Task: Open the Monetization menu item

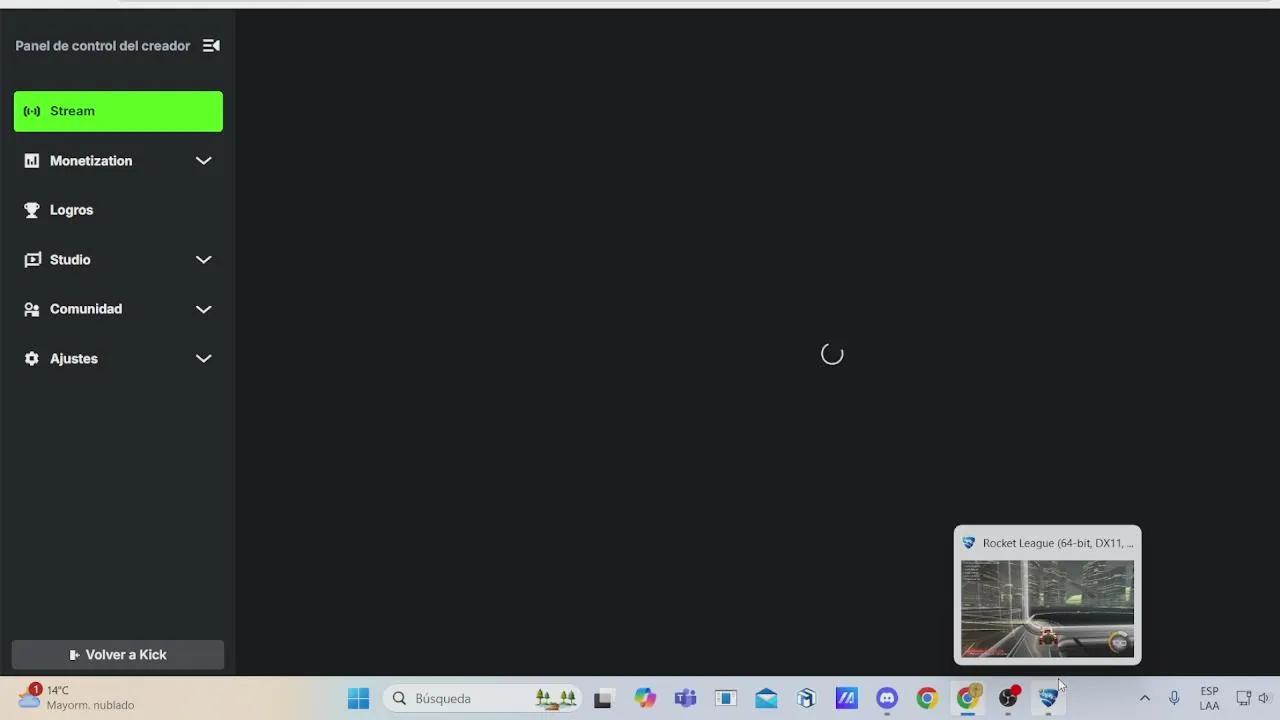Action: coord(118,160)
